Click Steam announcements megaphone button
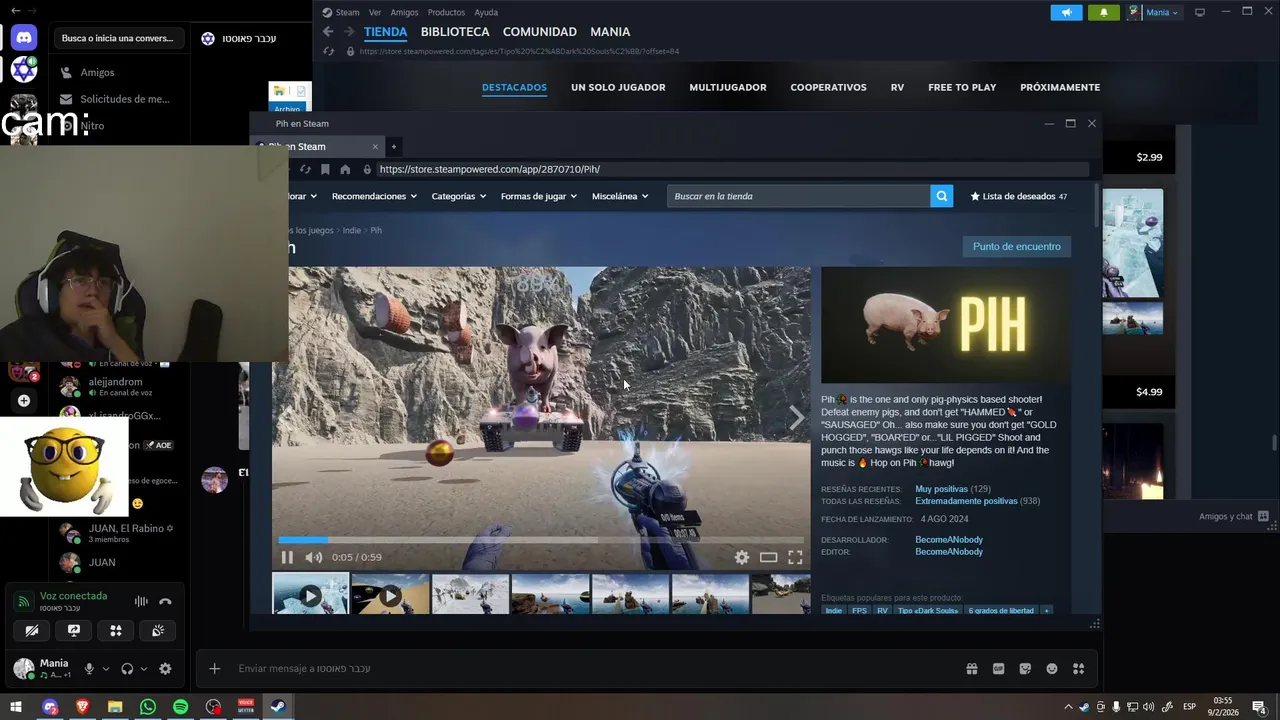The image size is (1280, 720). 1066,12
